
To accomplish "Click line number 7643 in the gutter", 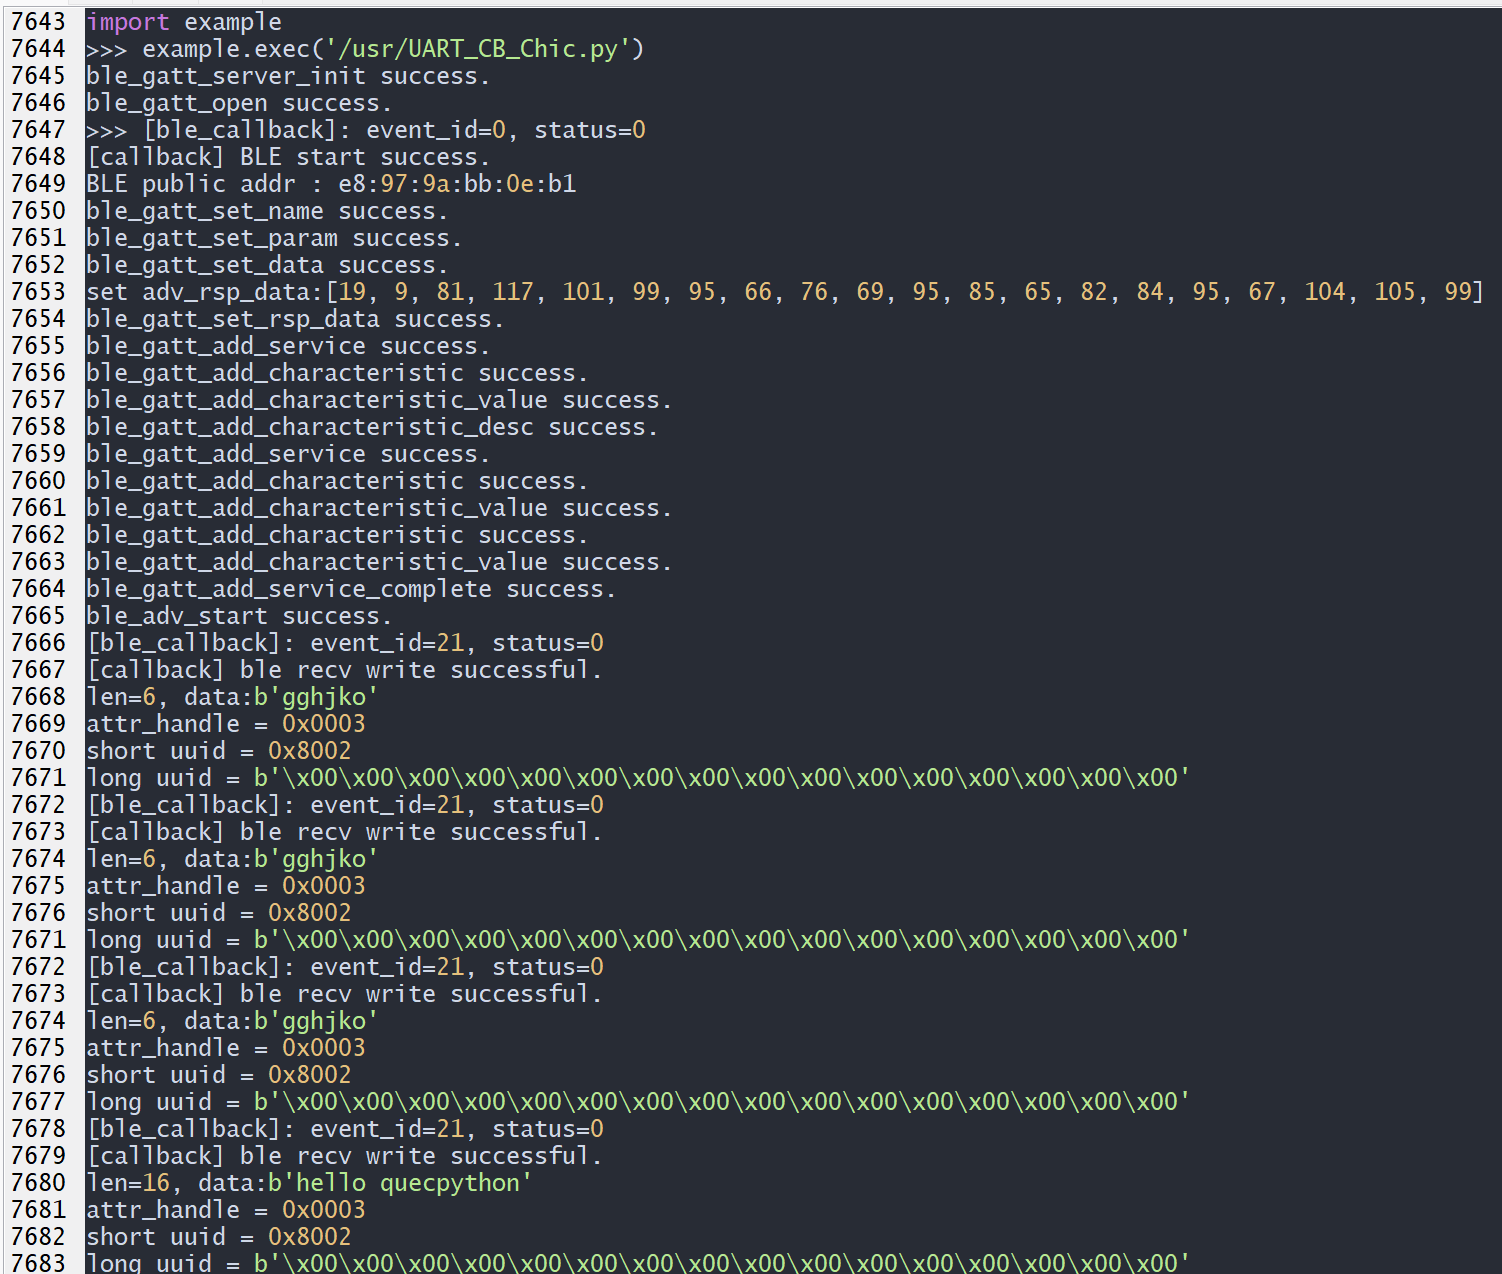I will [38, 22].
